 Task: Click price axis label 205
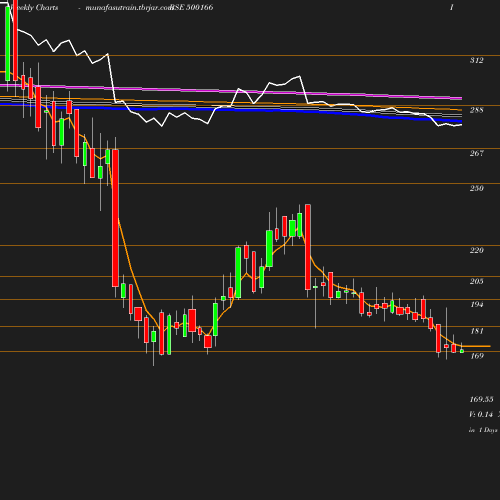click(476, 281)
